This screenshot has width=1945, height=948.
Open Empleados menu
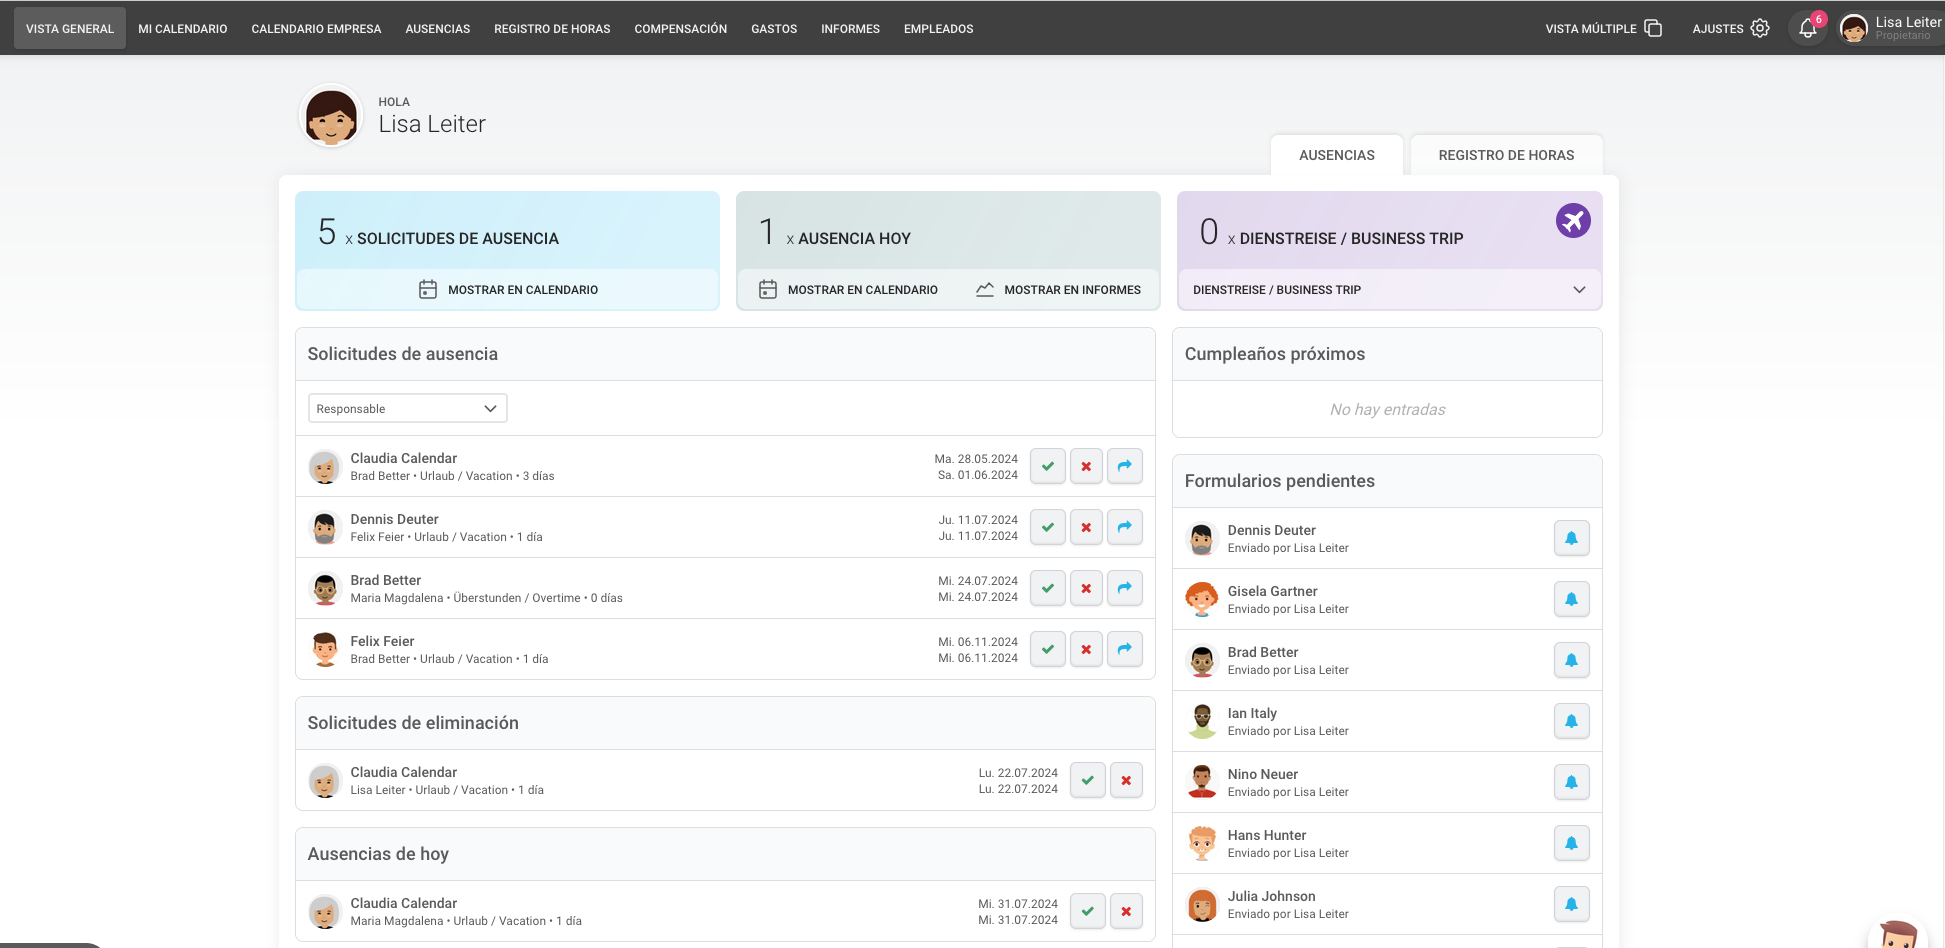(x=939, y=28)
